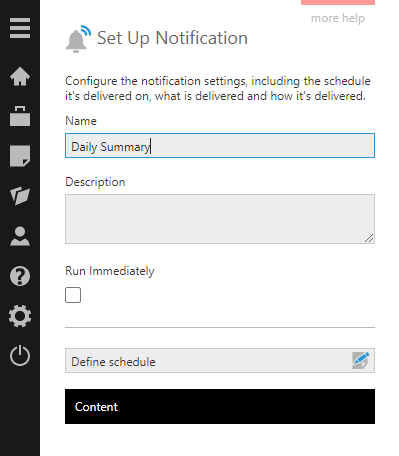Click inside the Name text field
Screen dimensions: 399x456
220,146
